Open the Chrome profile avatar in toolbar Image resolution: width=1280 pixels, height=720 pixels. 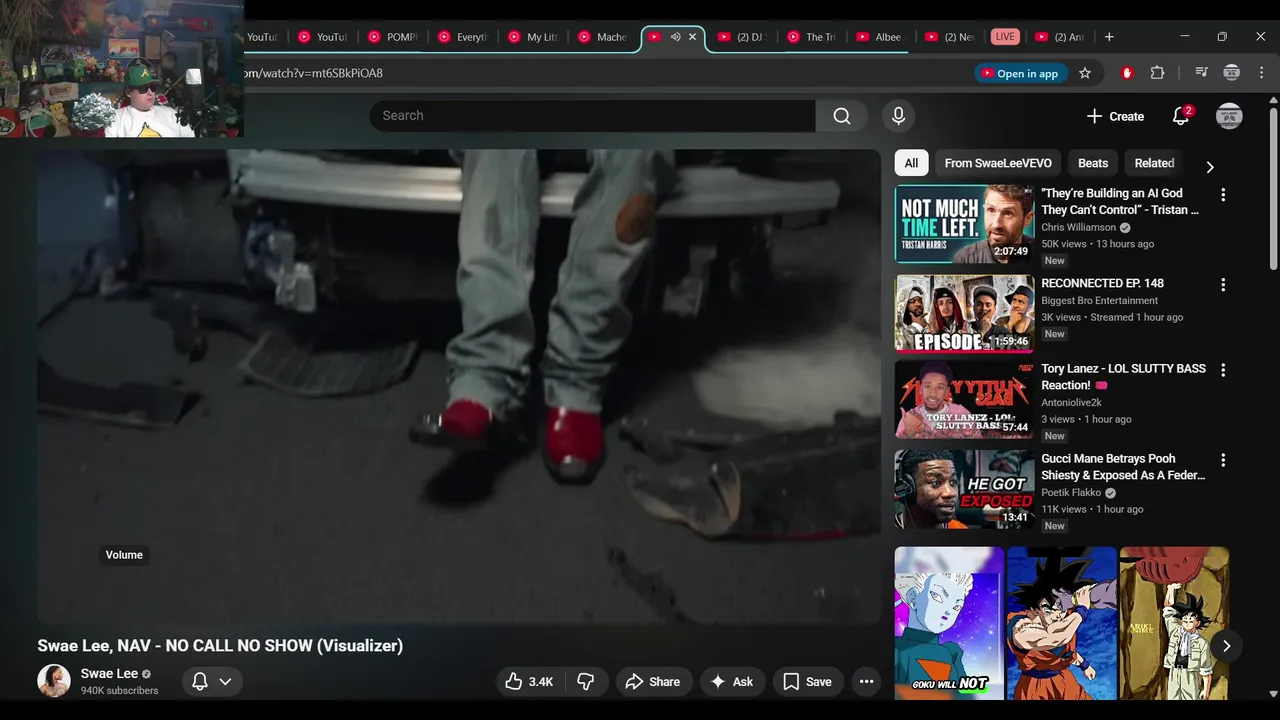tap(1232, 73)
